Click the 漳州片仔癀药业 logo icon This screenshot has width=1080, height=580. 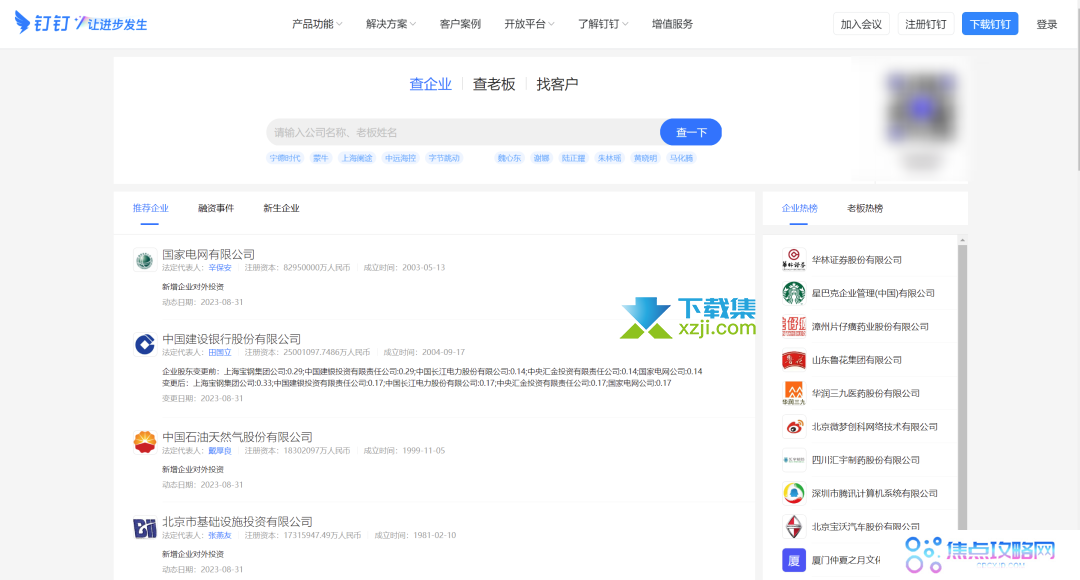pyautogui.click(x=793, y=327)
